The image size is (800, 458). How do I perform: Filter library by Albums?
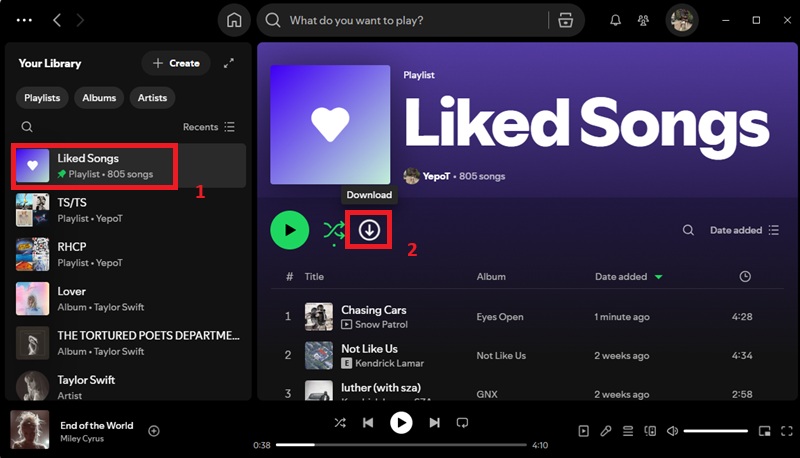click(x=99, y=97)
